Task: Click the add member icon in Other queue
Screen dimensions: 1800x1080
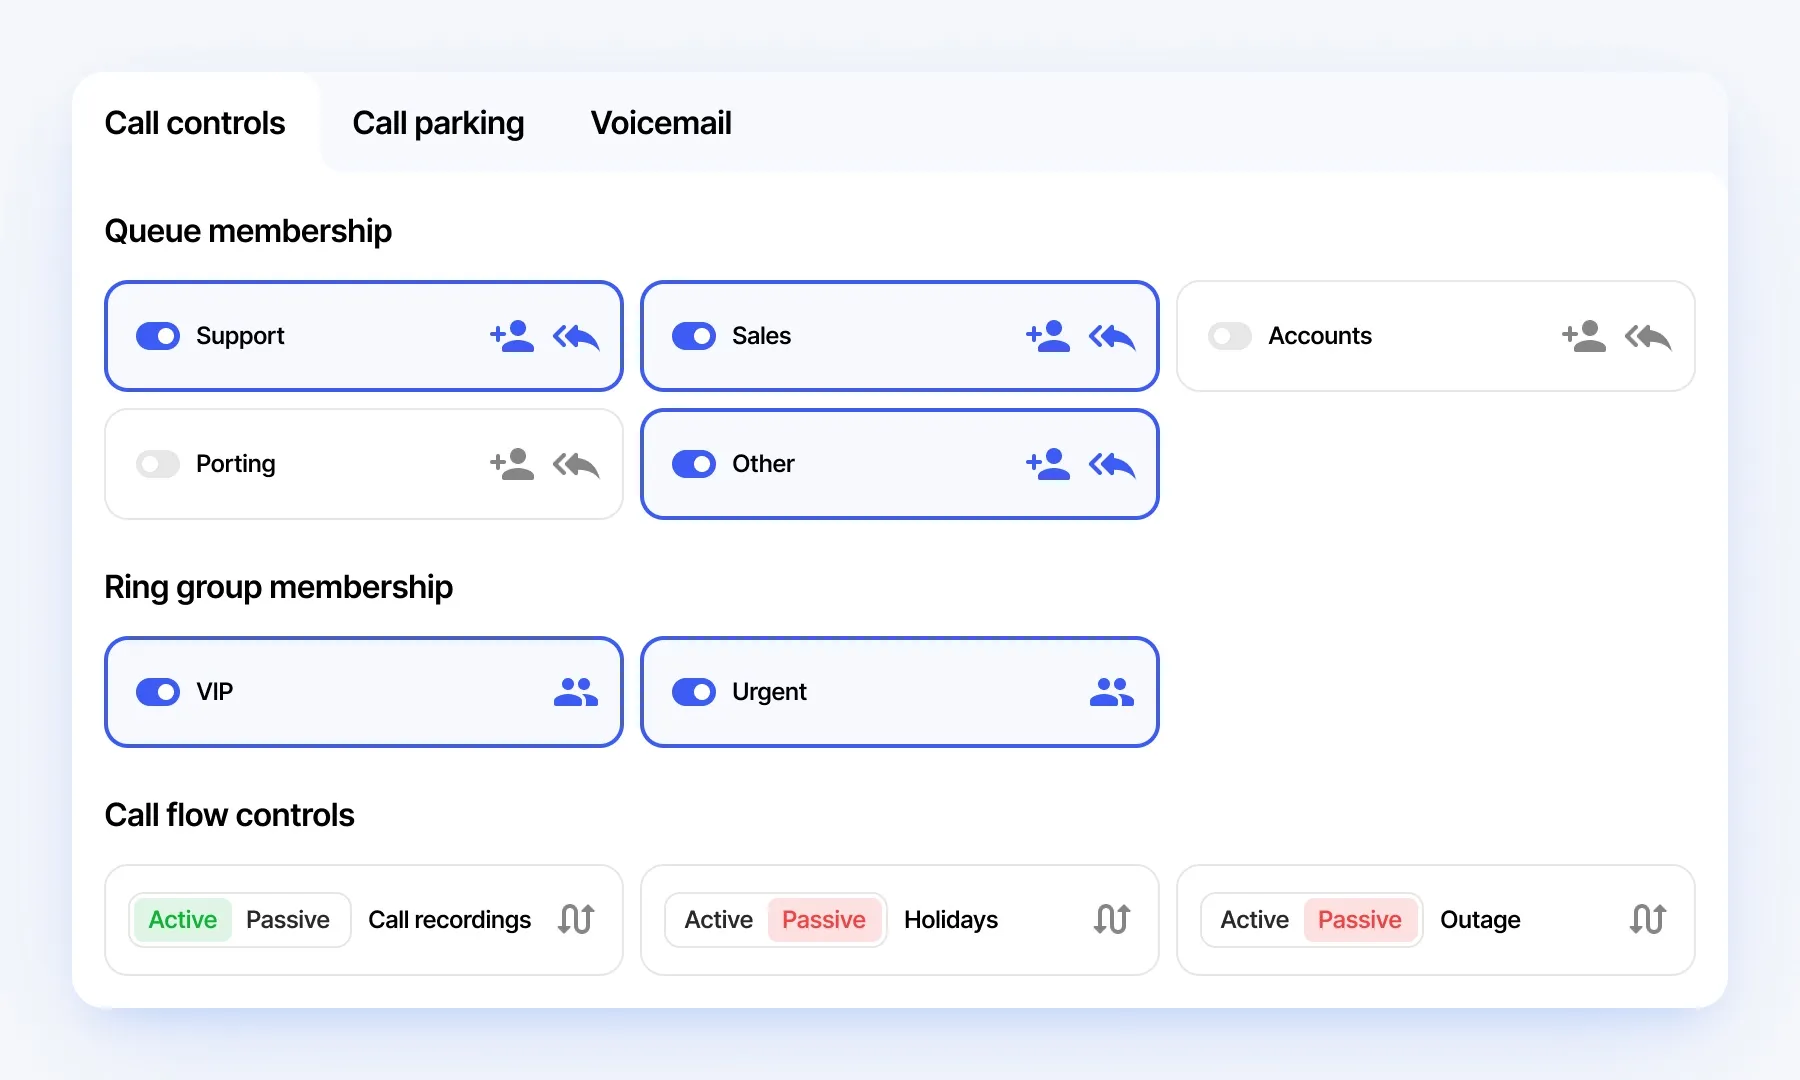Action: pyautogui.click(x=1048, y=464)
